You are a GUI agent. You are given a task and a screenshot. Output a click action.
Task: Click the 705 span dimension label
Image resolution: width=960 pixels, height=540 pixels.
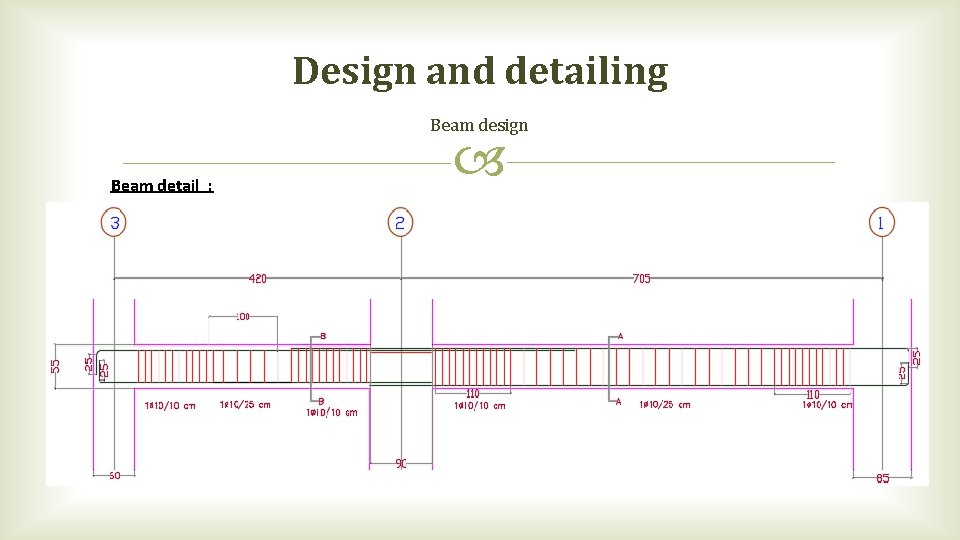tap(641, 279)
